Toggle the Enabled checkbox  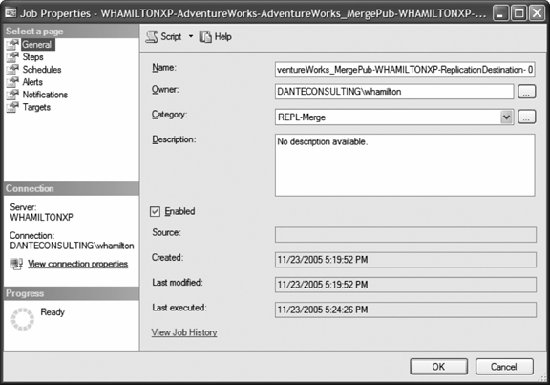155,211
